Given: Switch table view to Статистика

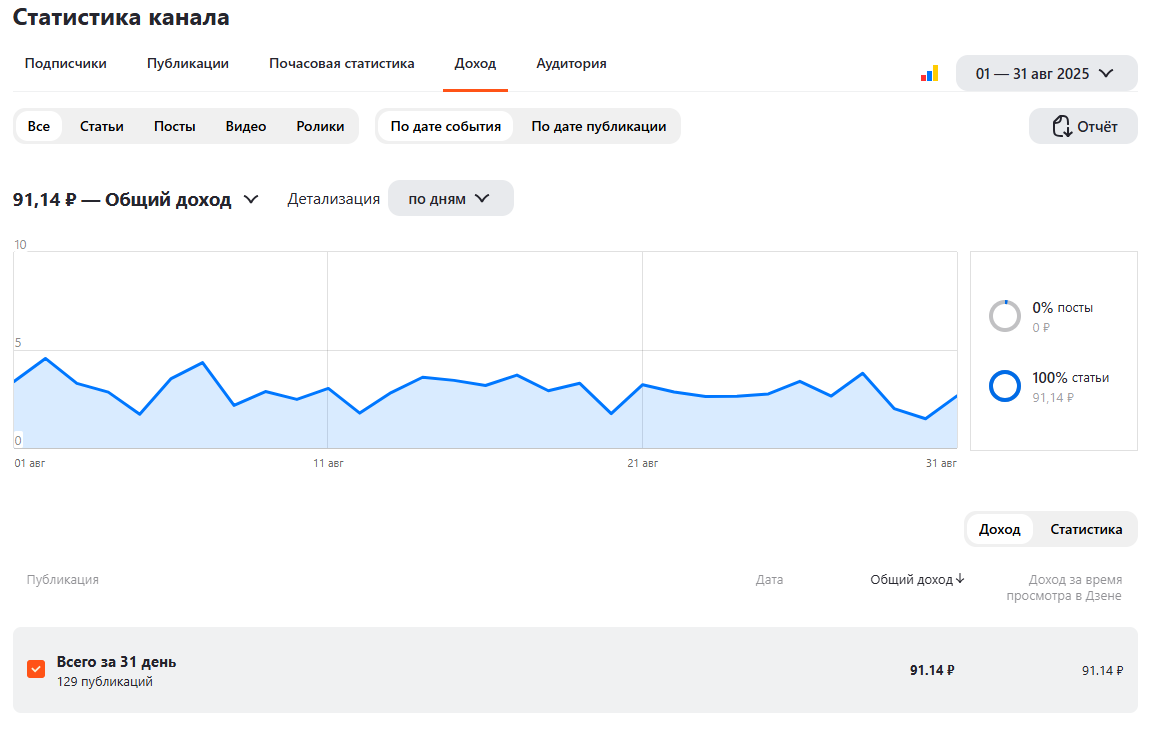Looking at the screenshot, I should 1086,529.
